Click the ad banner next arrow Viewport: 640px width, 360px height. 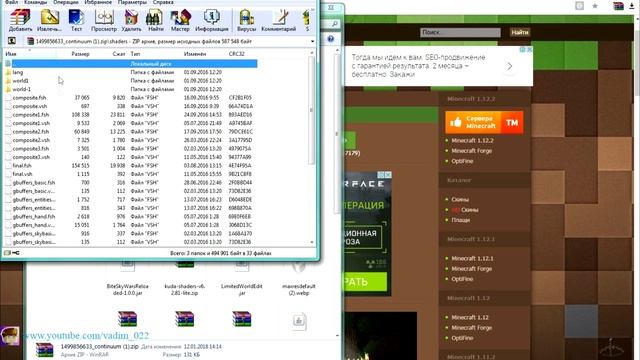509,66
